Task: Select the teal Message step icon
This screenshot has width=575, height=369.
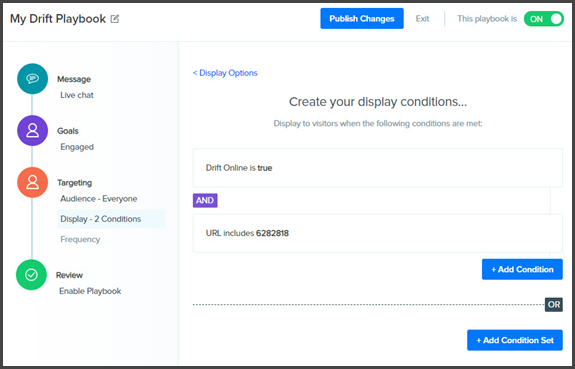Action: [x=32, y=79]
